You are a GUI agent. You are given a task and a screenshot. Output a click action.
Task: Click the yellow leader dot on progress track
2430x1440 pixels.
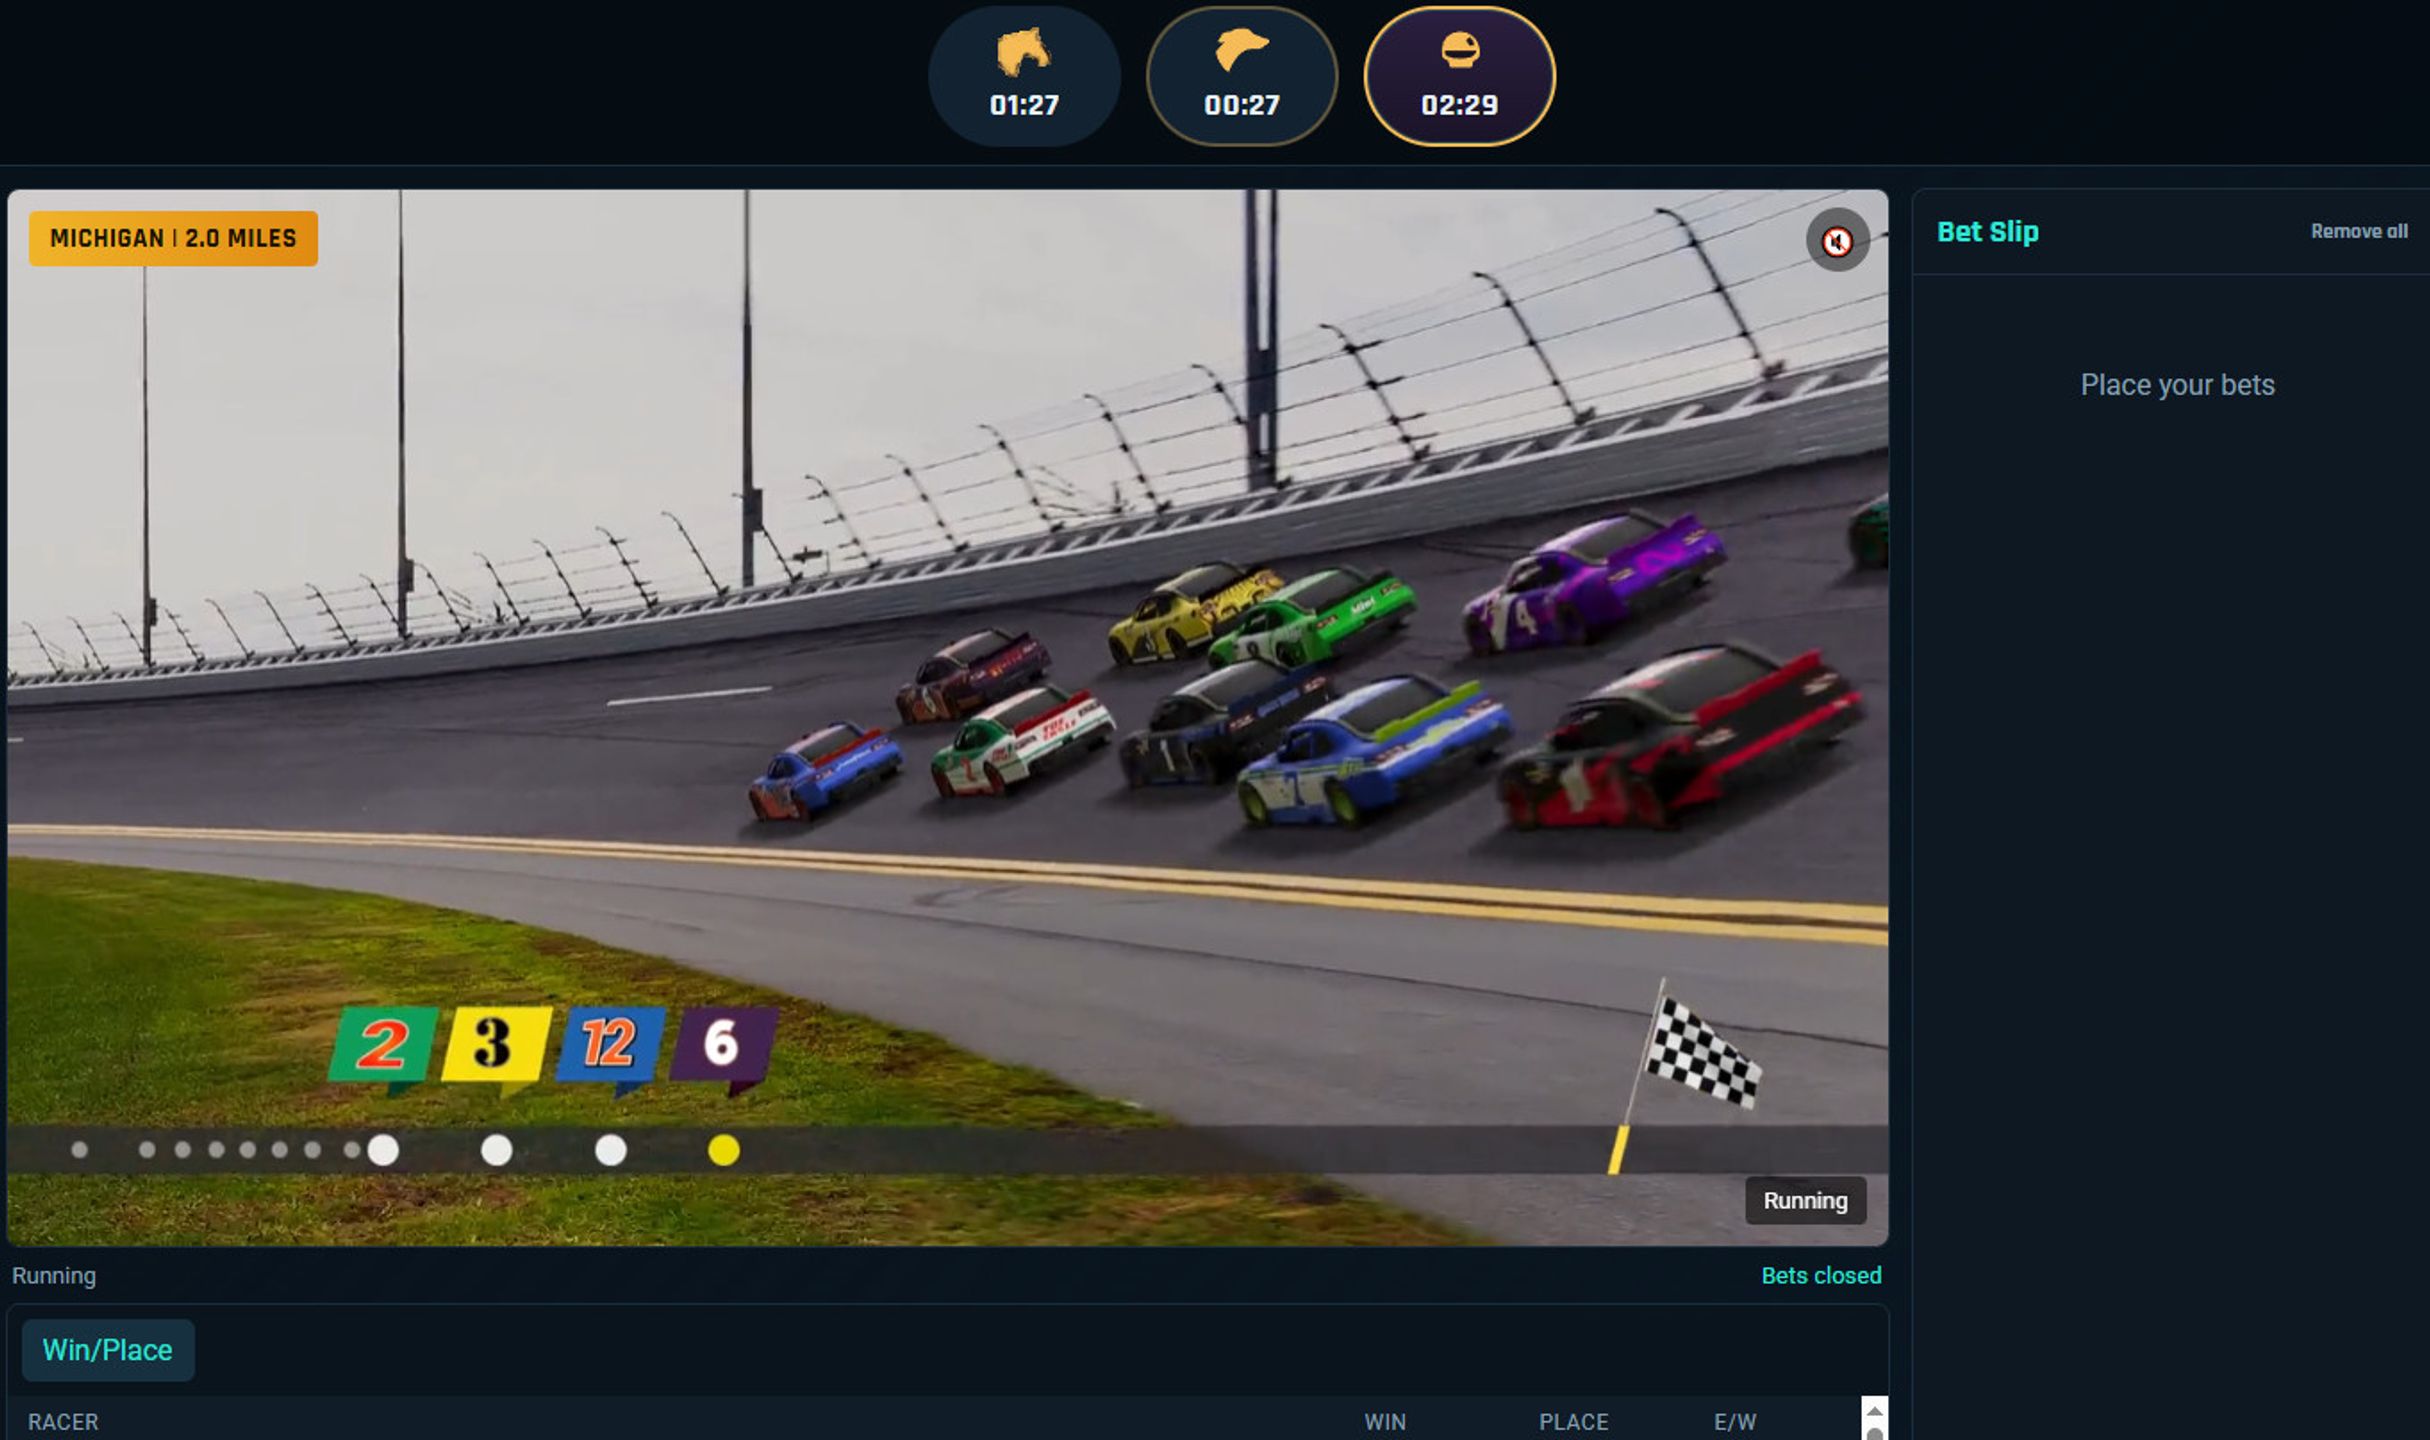coord(724,1151)
